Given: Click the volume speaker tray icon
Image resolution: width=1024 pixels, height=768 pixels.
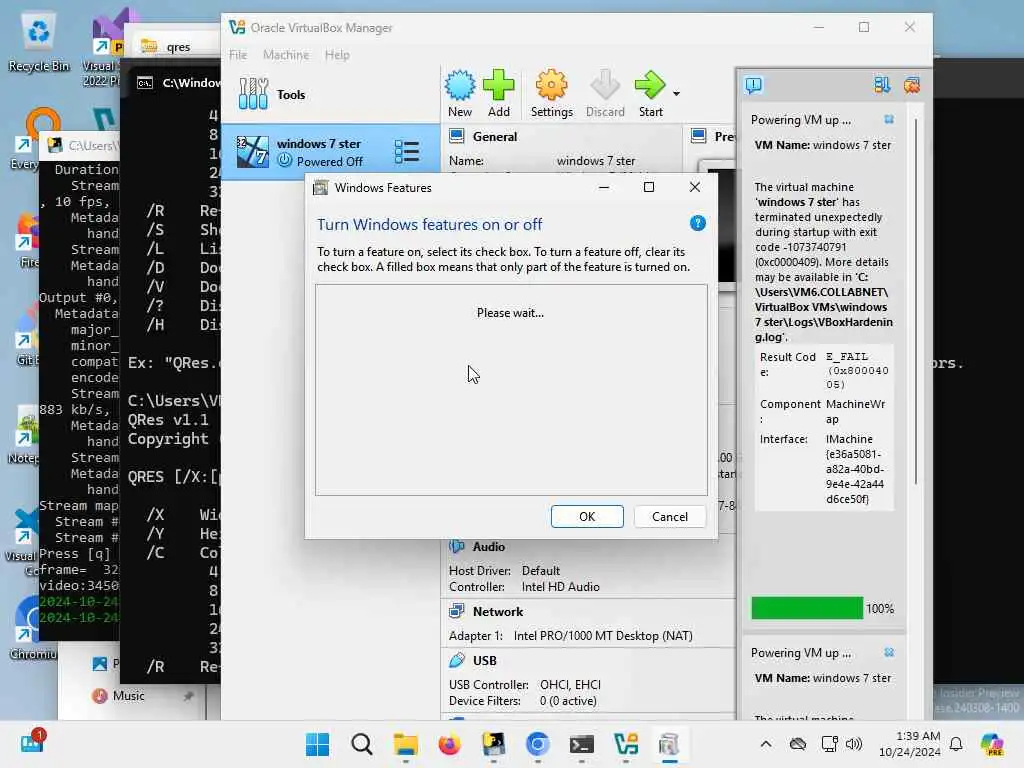Looking at the screenshot, I should (854, 744).
